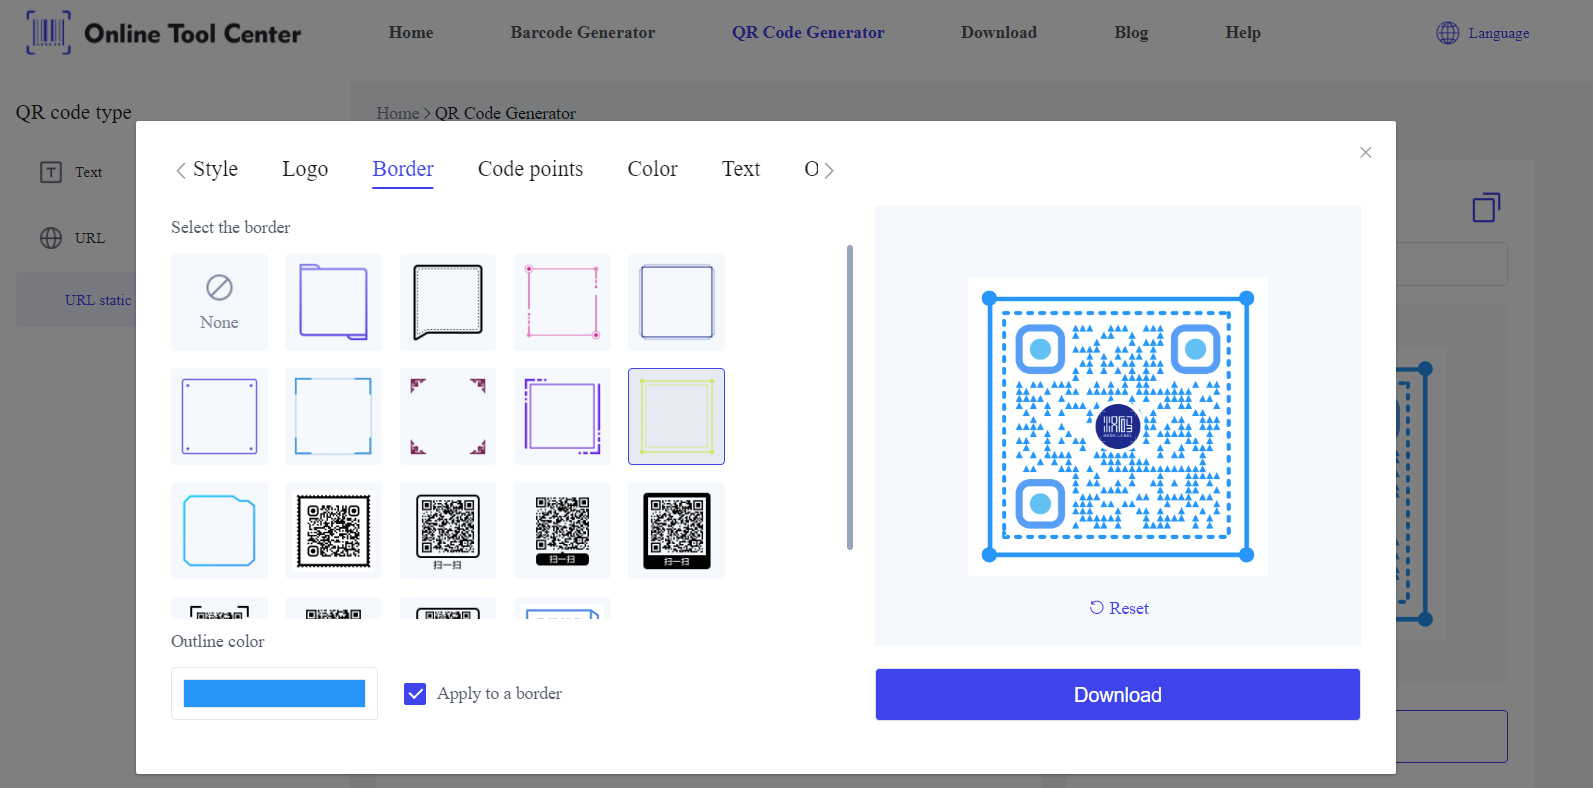
Task: Open the Style tab
Action: pos(215,169)
